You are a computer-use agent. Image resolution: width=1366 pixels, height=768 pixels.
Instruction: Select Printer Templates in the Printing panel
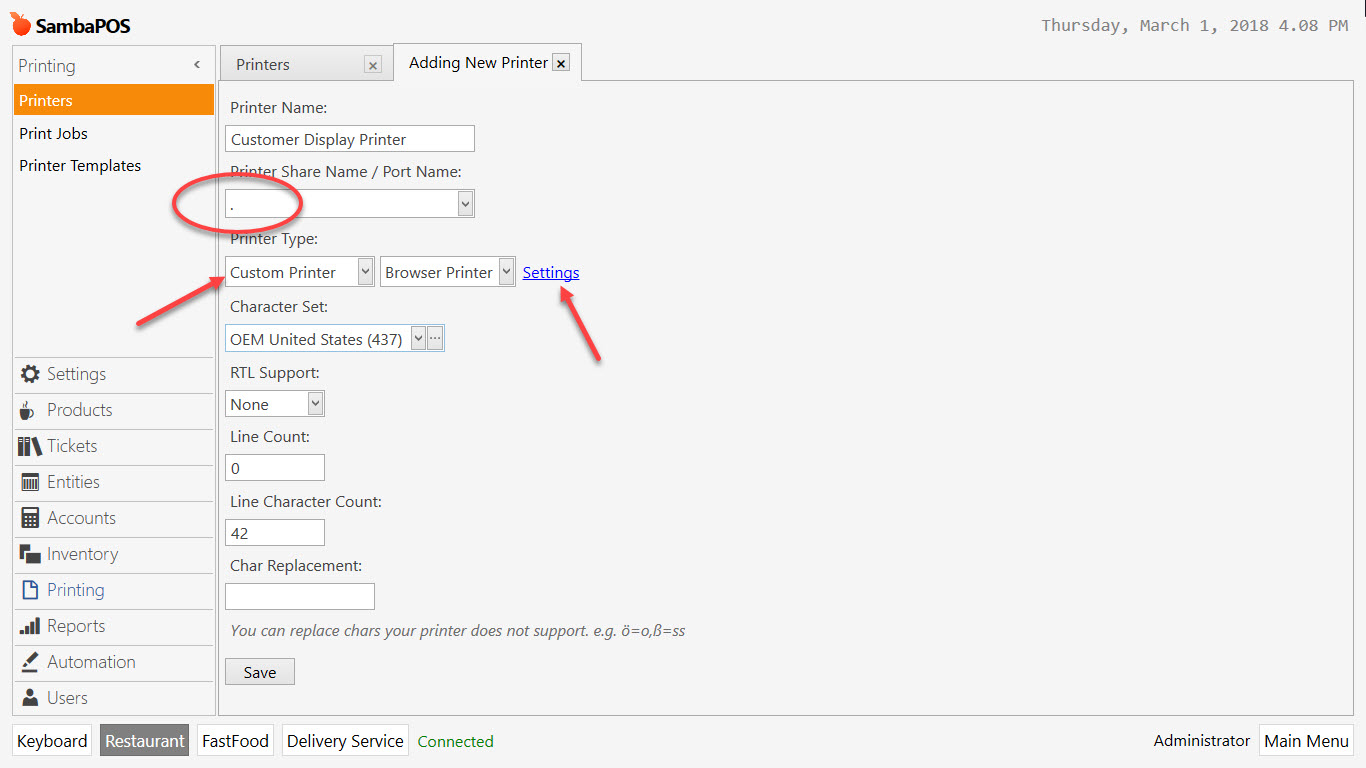click(x=80, y=165)
